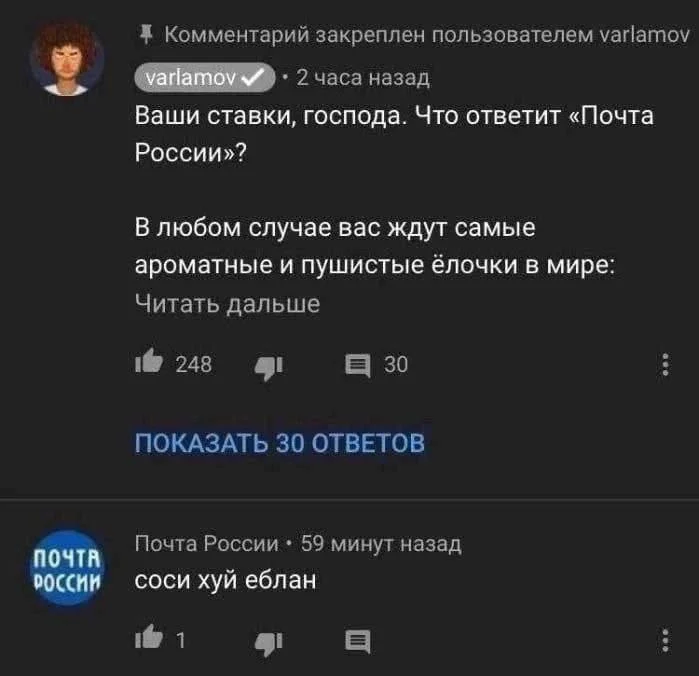This screenshot has width=699, height=676.
Task: Click the reply count number 30
Action: [396, 365]
